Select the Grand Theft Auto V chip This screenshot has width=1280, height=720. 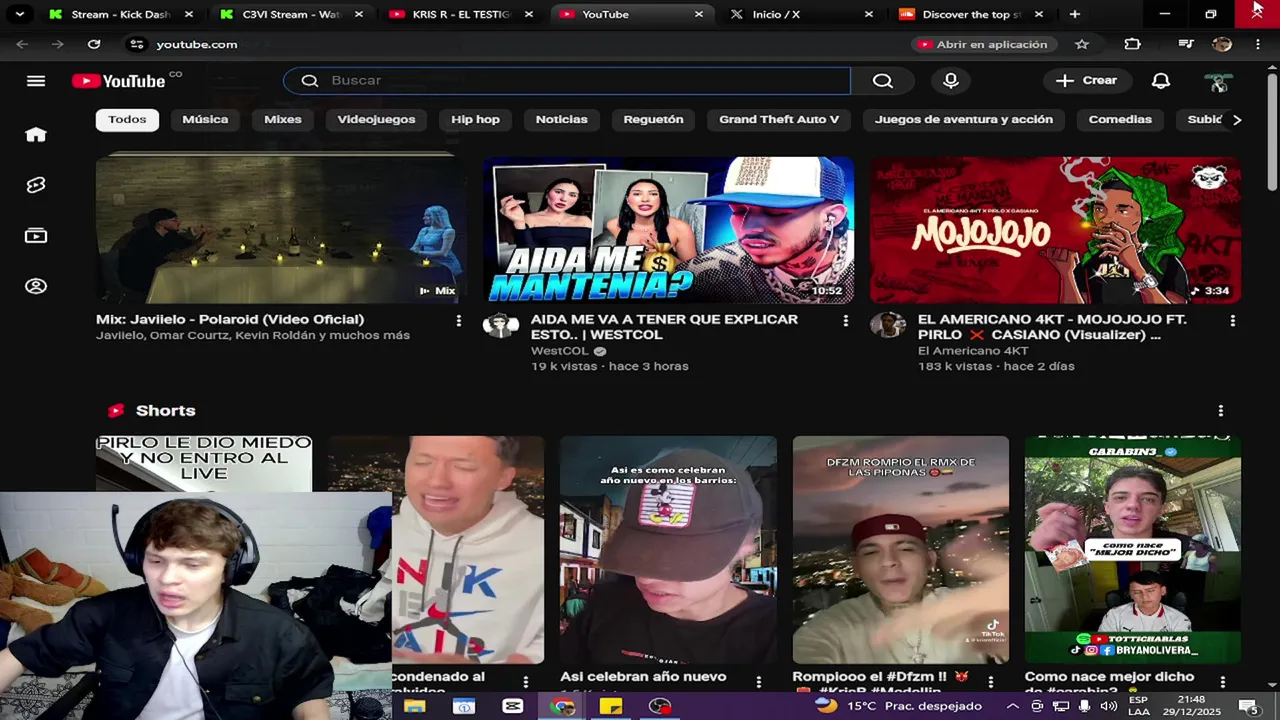pos(779,119)
